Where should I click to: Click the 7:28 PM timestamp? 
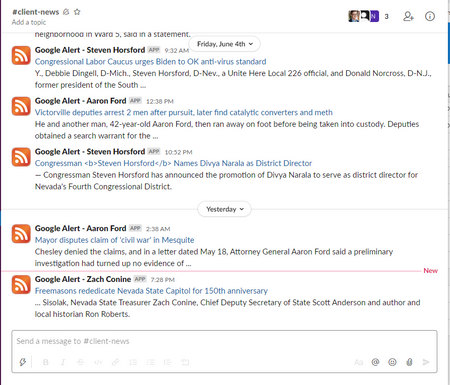click(x=163, y=280)
